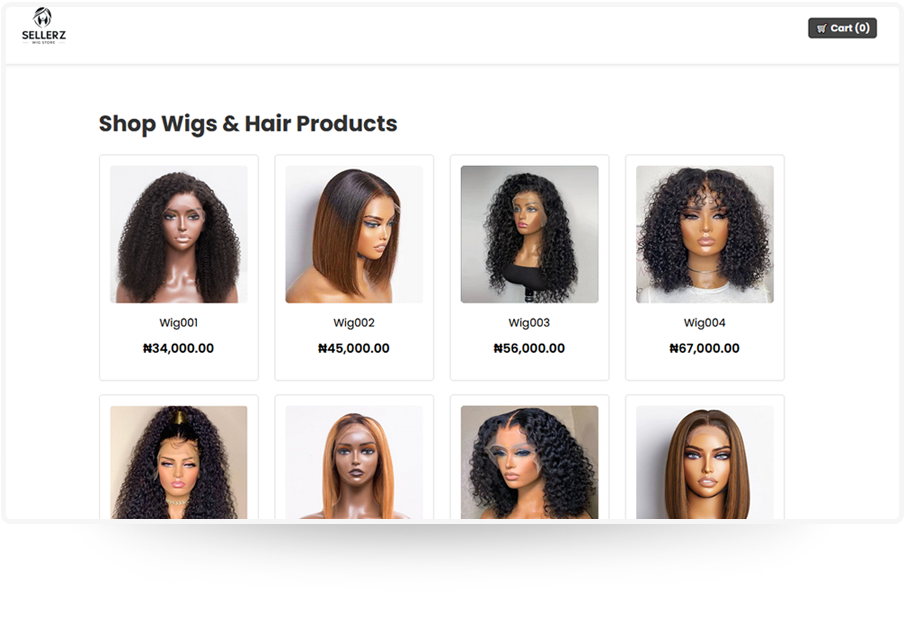Open the Wig004 product image

(704, 234)
